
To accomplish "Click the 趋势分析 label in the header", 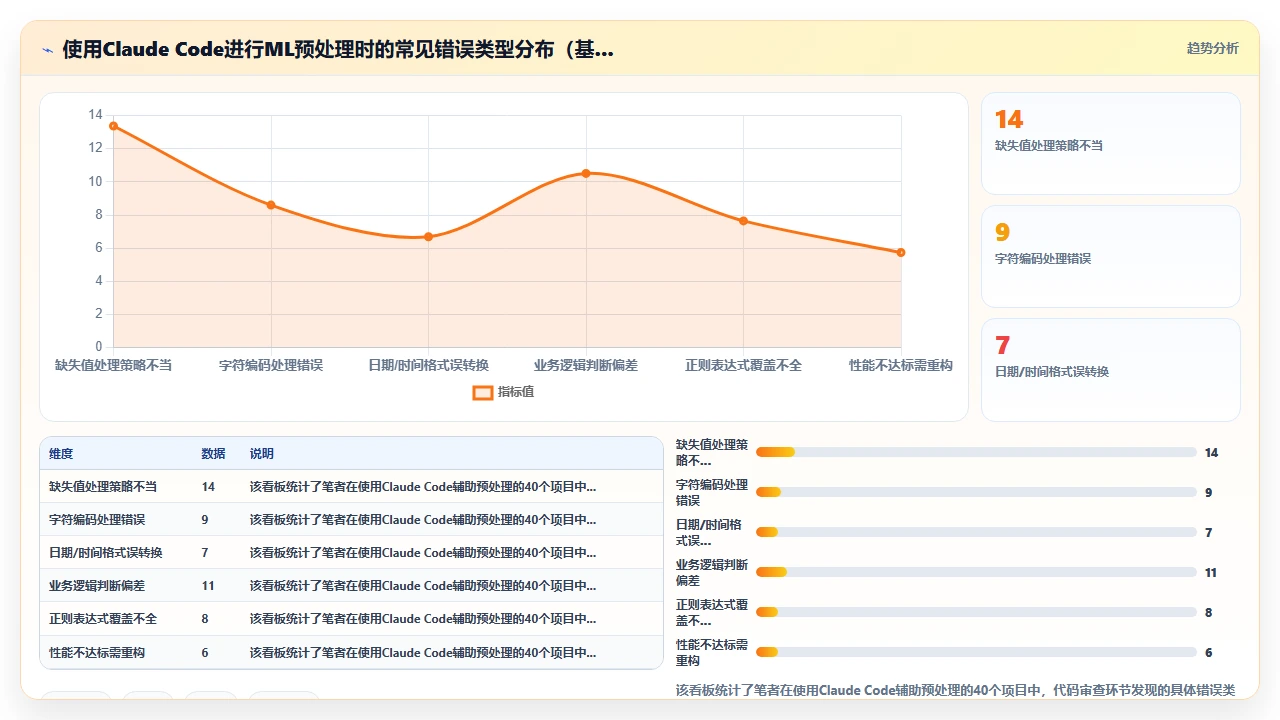I will [x=1212, y=48].
